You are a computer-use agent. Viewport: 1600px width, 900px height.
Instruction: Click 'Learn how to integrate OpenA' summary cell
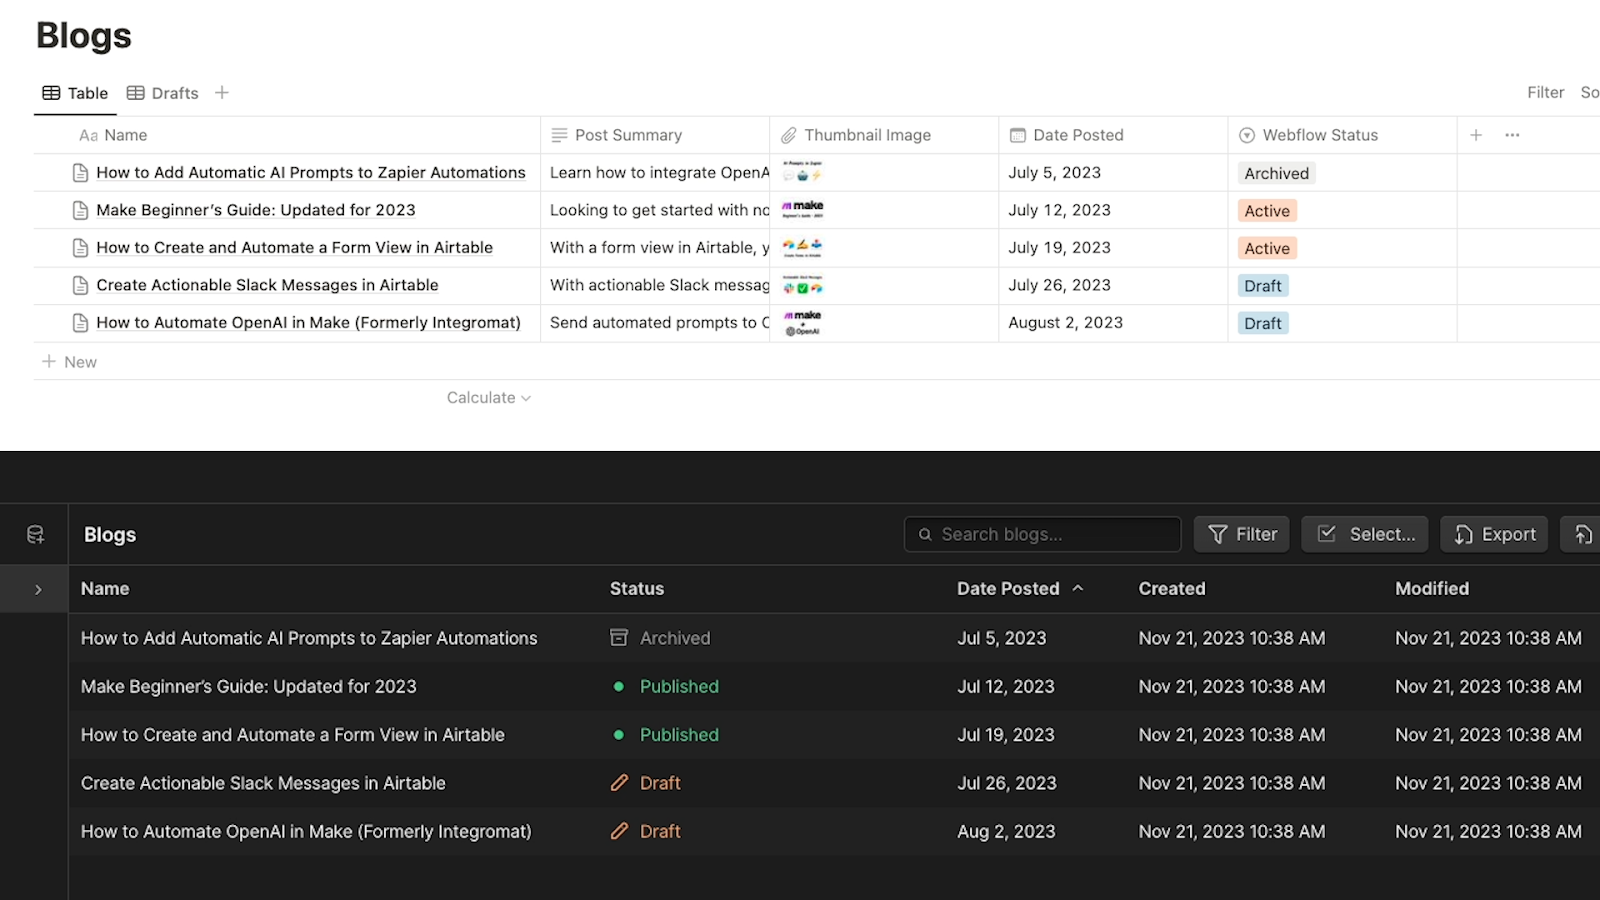[655, 173]
